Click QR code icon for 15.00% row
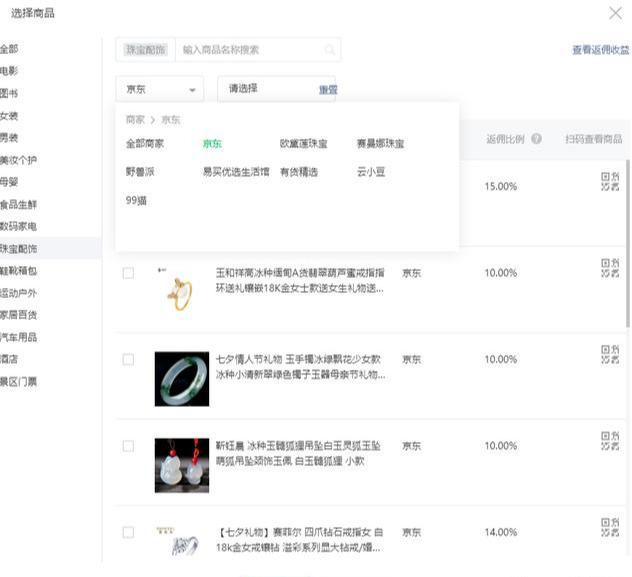This screenshot has height=577, width=632. click(609, 181)
